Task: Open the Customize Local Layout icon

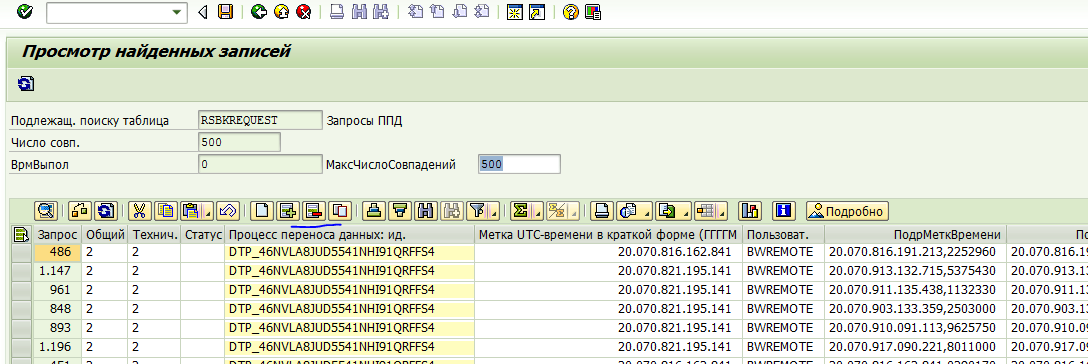Action: pos(593,12)
